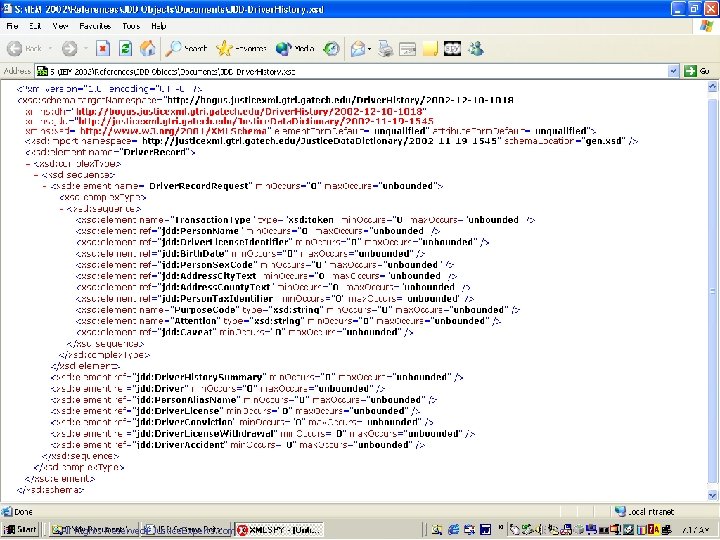This screenshot has height=540, width=720.
Task: Click the first quick launch icon on taskbar
Action: click(x=437, y=529)
